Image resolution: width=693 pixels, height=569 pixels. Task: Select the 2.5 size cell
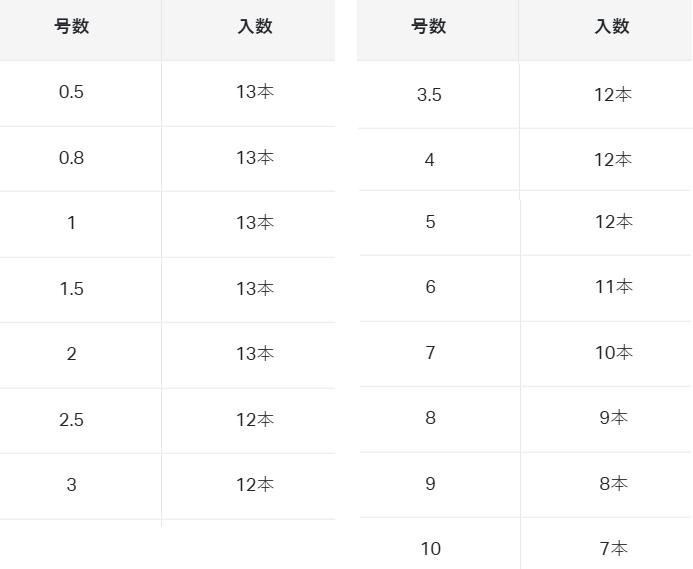point(71,420)
